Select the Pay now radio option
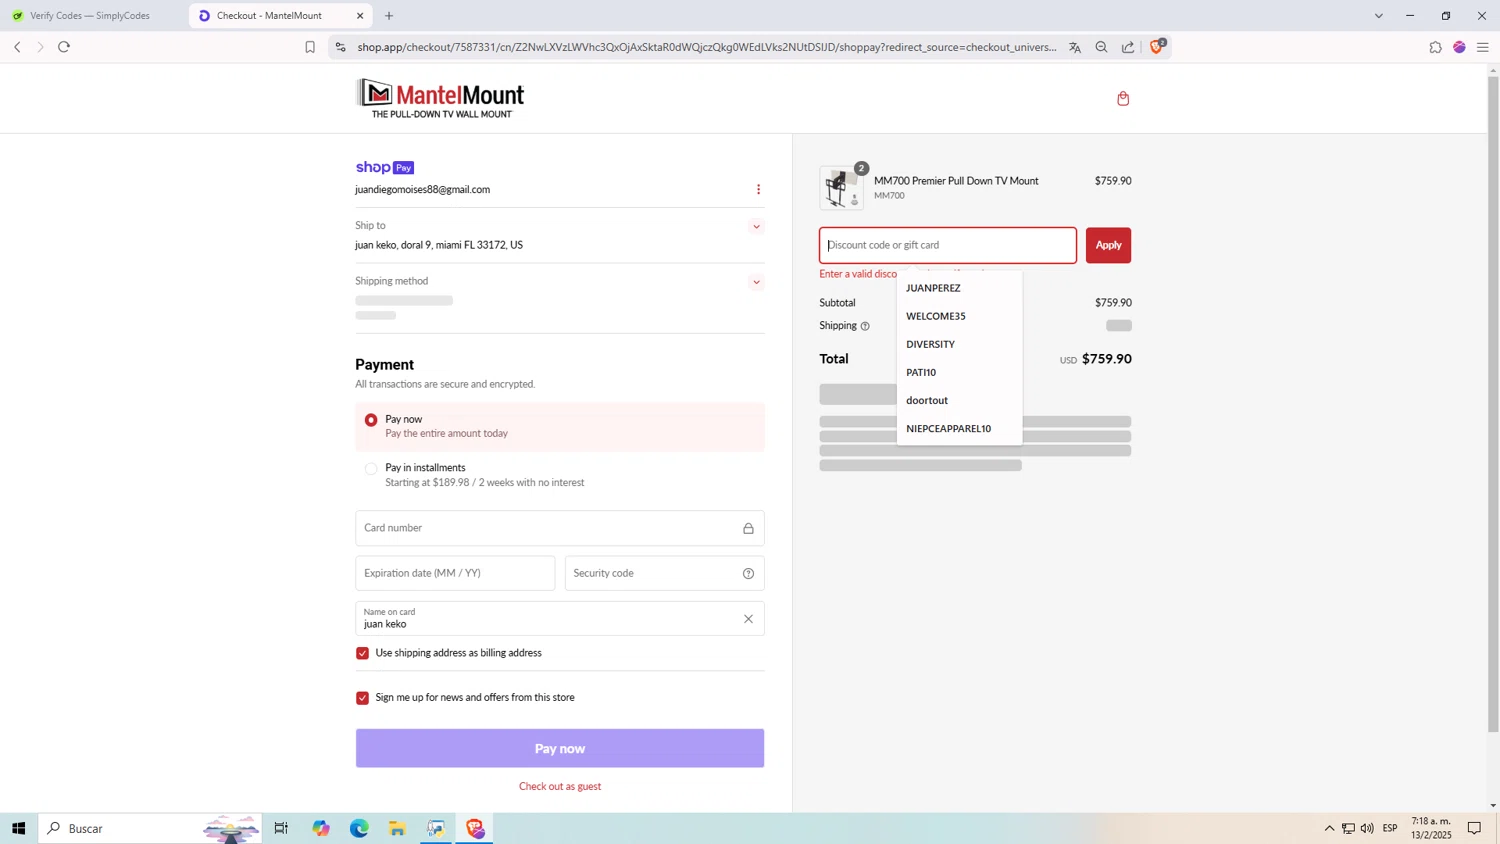Image resolution: width=1500 pixels, height=844 pixels. (x=371, y=420)
